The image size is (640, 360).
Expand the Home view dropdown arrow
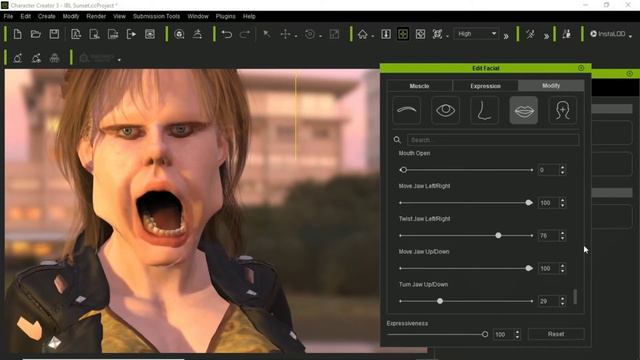tap(373, 36)
